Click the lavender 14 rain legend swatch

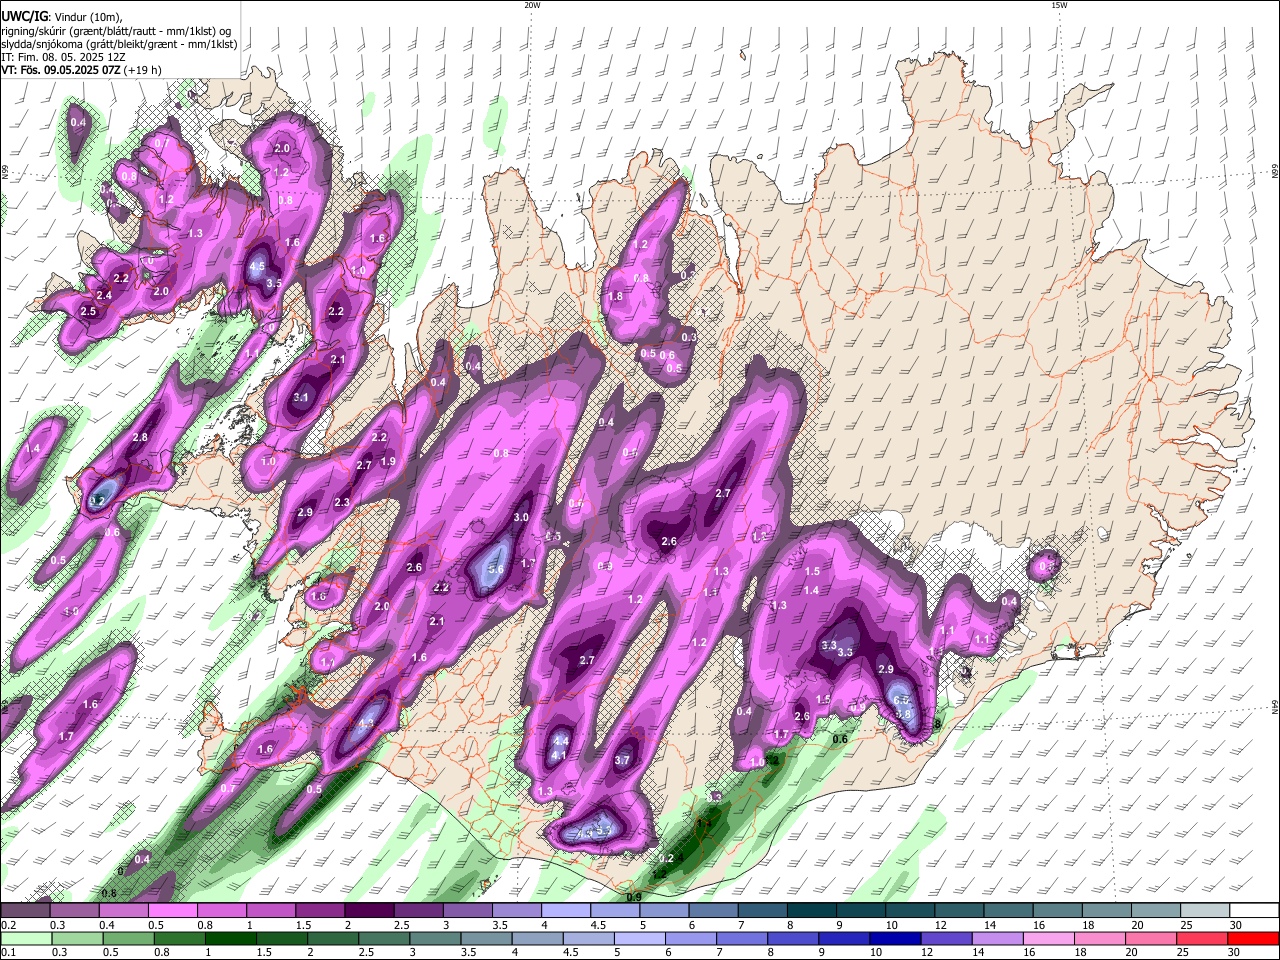point(997,939)
